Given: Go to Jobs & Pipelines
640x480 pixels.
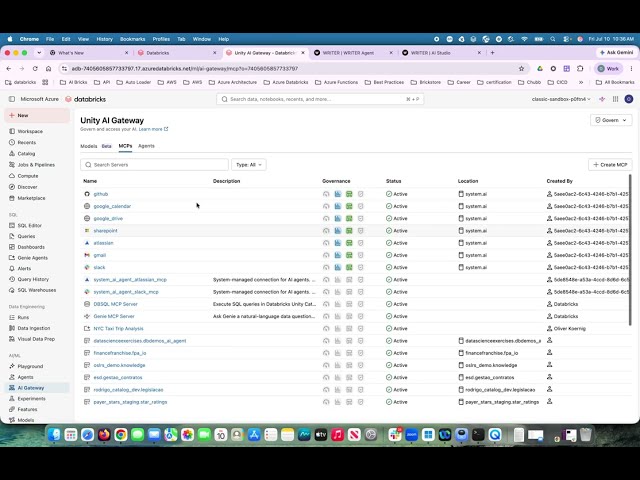Looking at the screenshot, I should coord(36,164).
